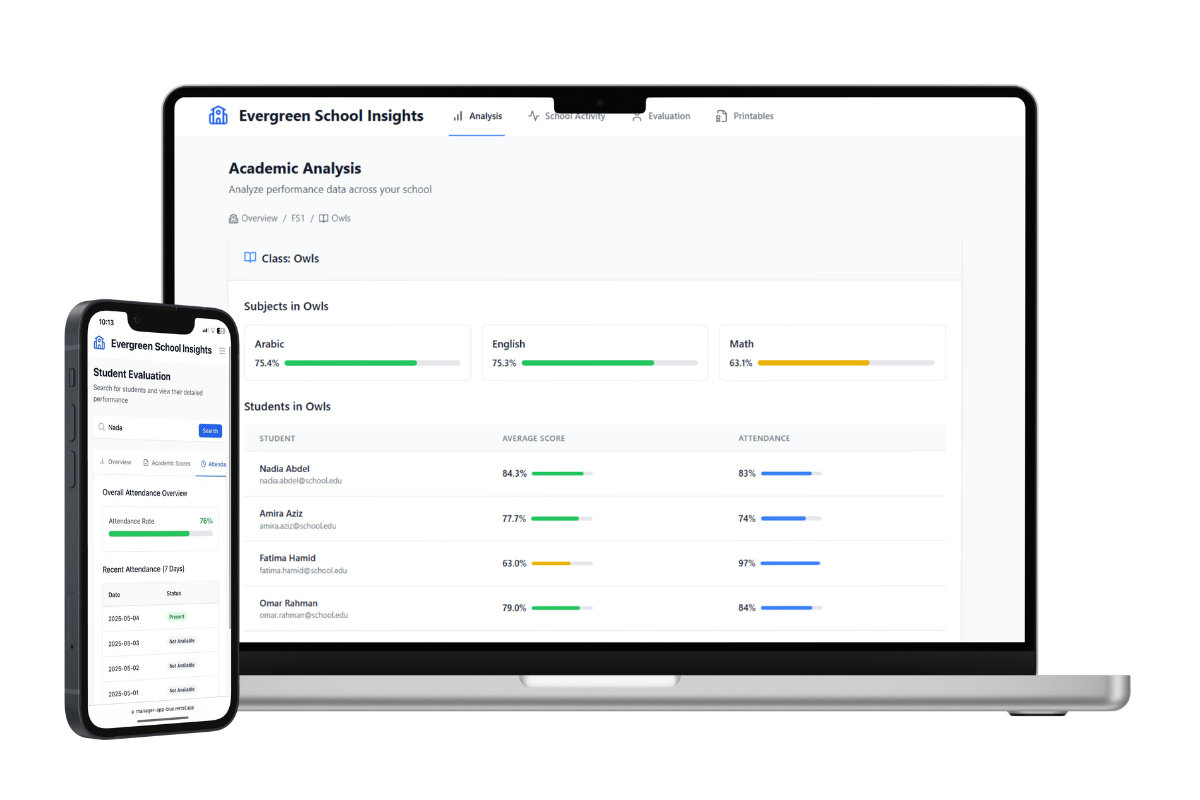Click the Overview breadcrumb home icon
1200x800 pixels.
233,218
